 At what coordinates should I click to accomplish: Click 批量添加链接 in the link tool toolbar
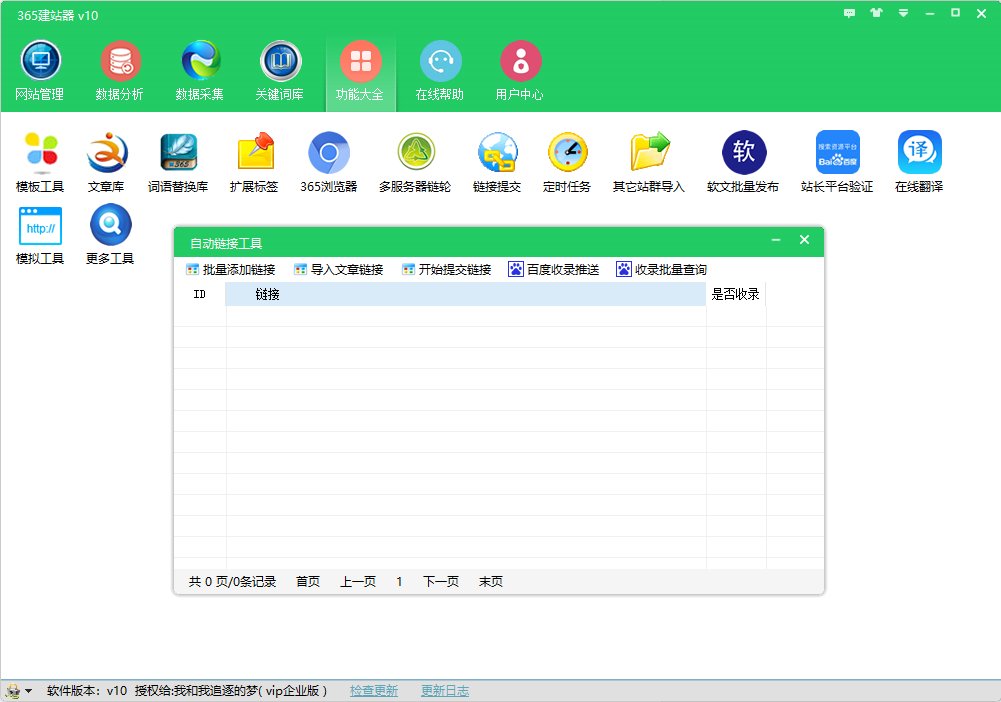point(230,269)
